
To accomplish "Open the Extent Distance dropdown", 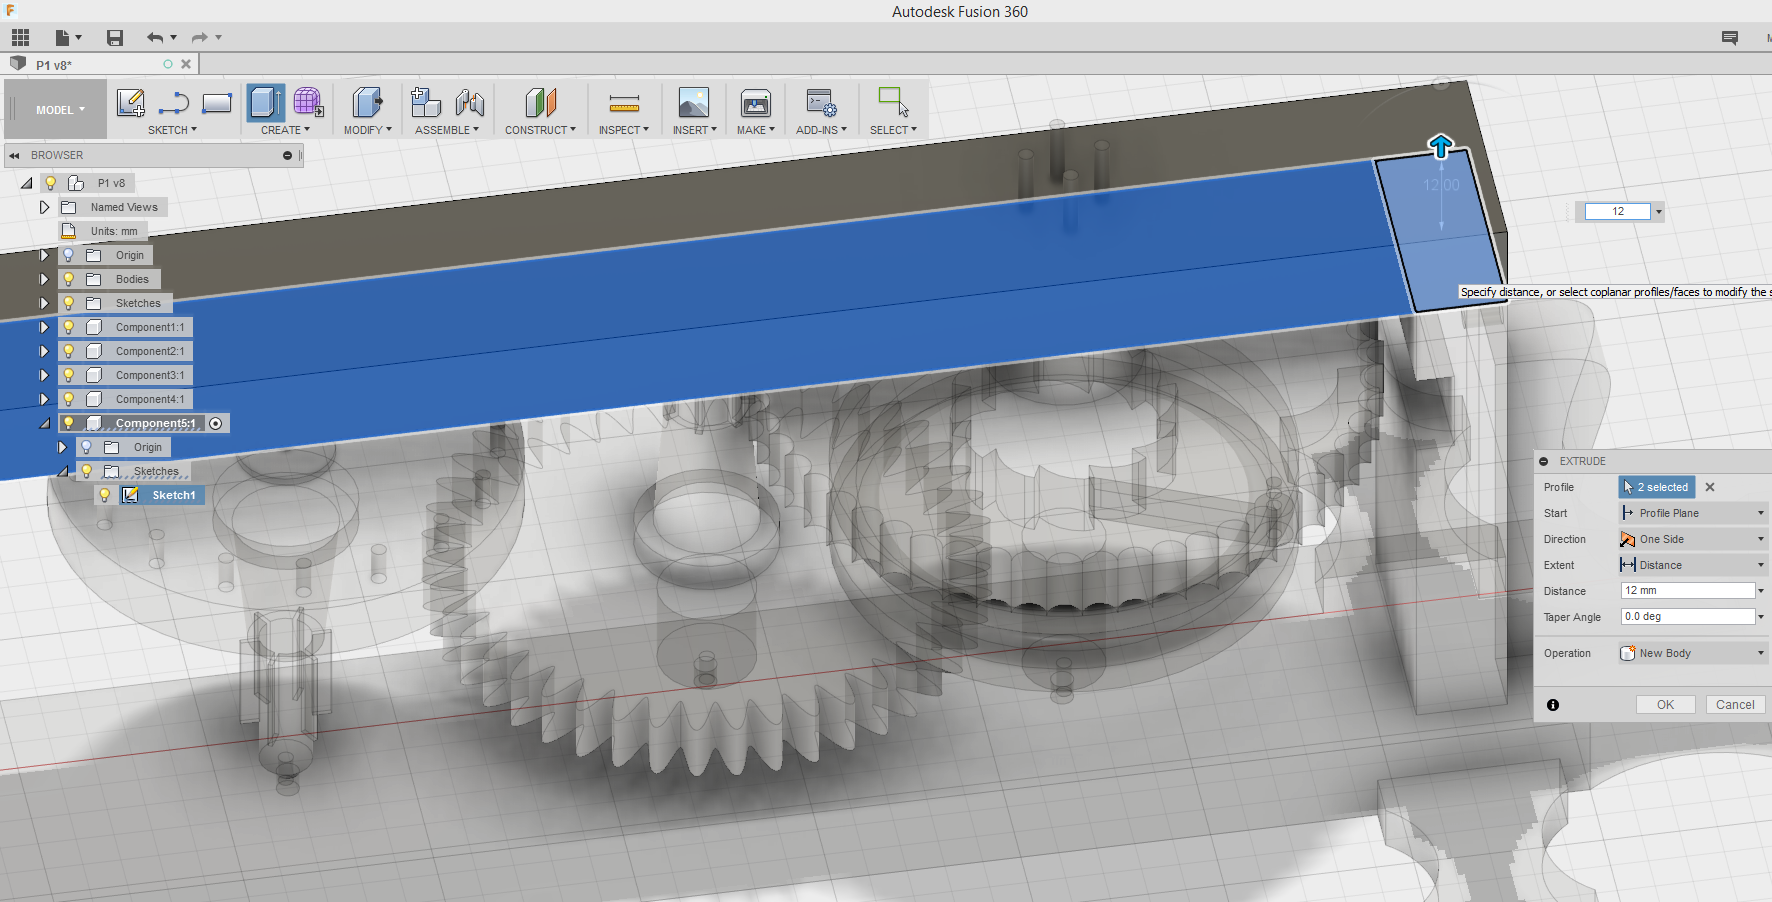I will [1692, 565].
